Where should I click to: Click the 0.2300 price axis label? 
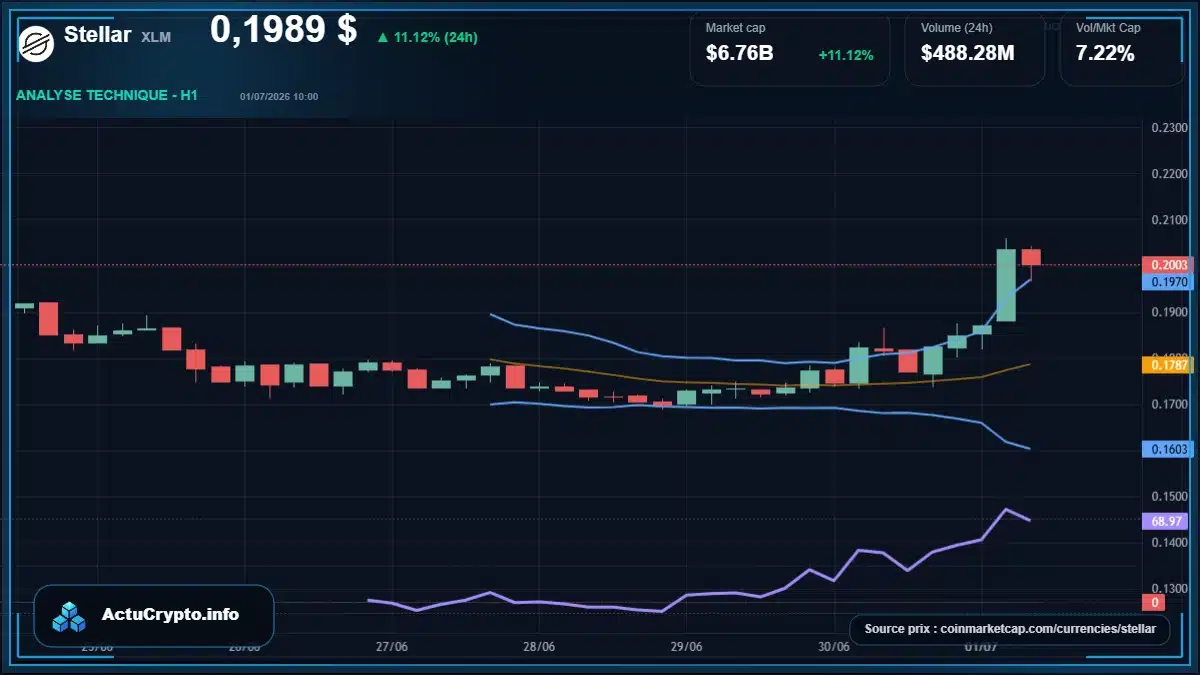(1169, 128)
